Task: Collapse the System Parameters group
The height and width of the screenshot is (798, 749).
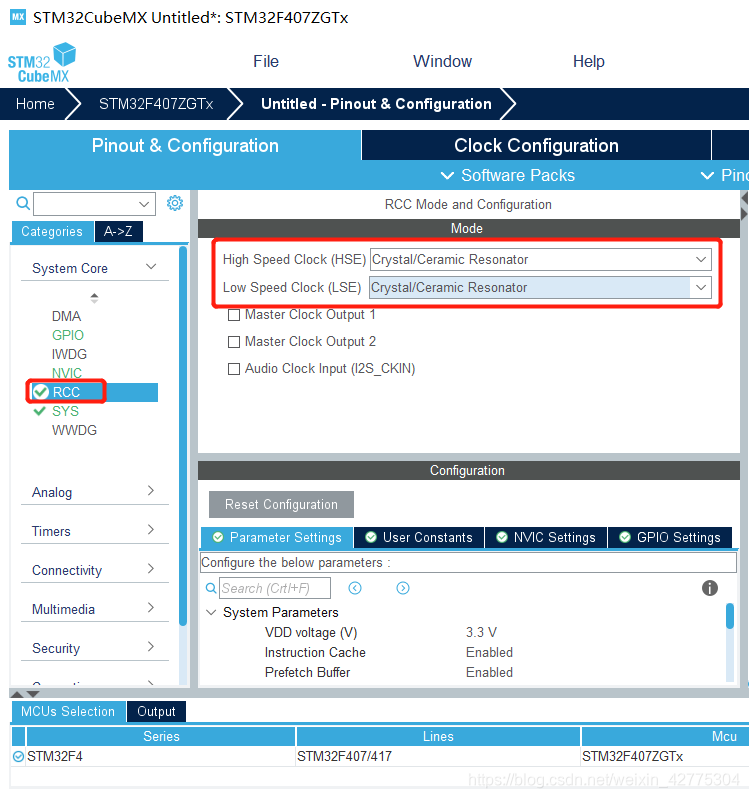Action: pos(211,612)
